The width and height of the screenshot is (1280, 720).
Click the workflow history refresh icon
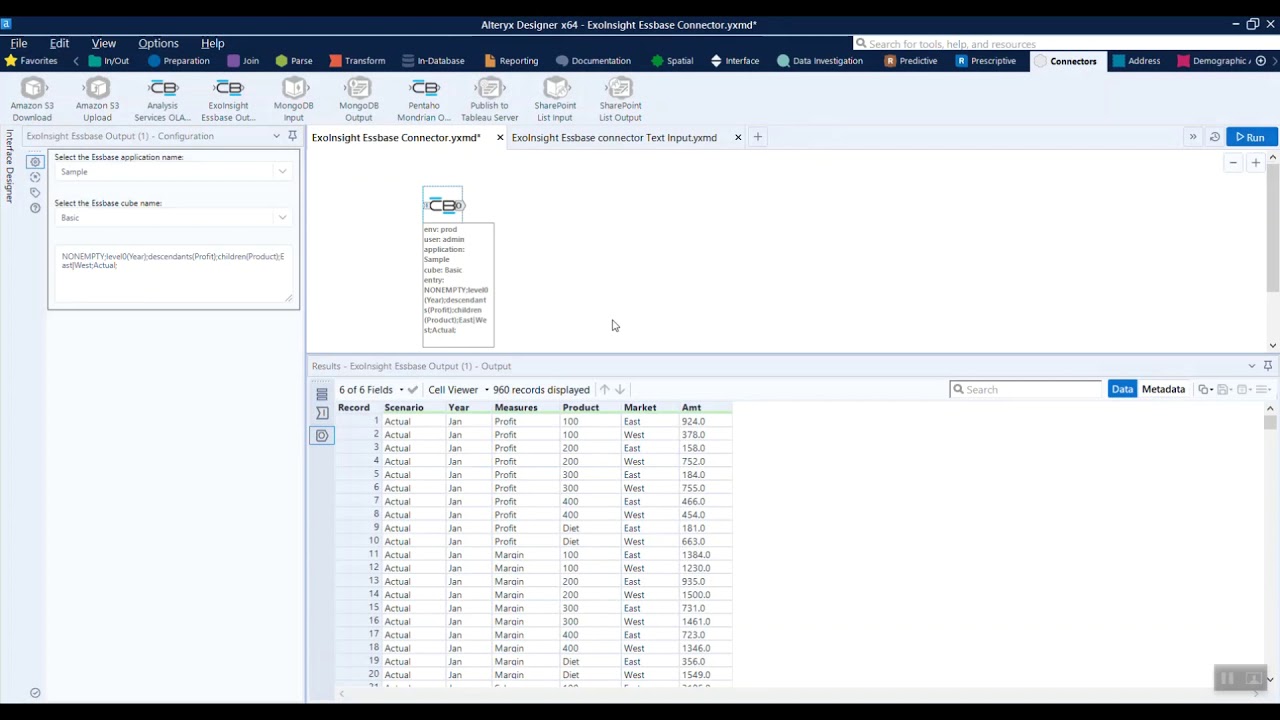pos(1214,137)
